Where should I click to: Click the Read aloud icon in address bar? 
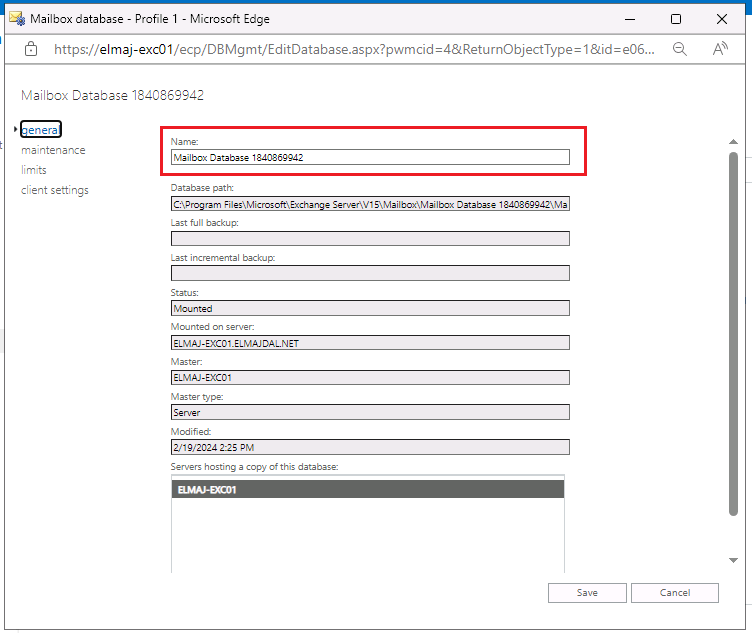(x=719, y=48)
